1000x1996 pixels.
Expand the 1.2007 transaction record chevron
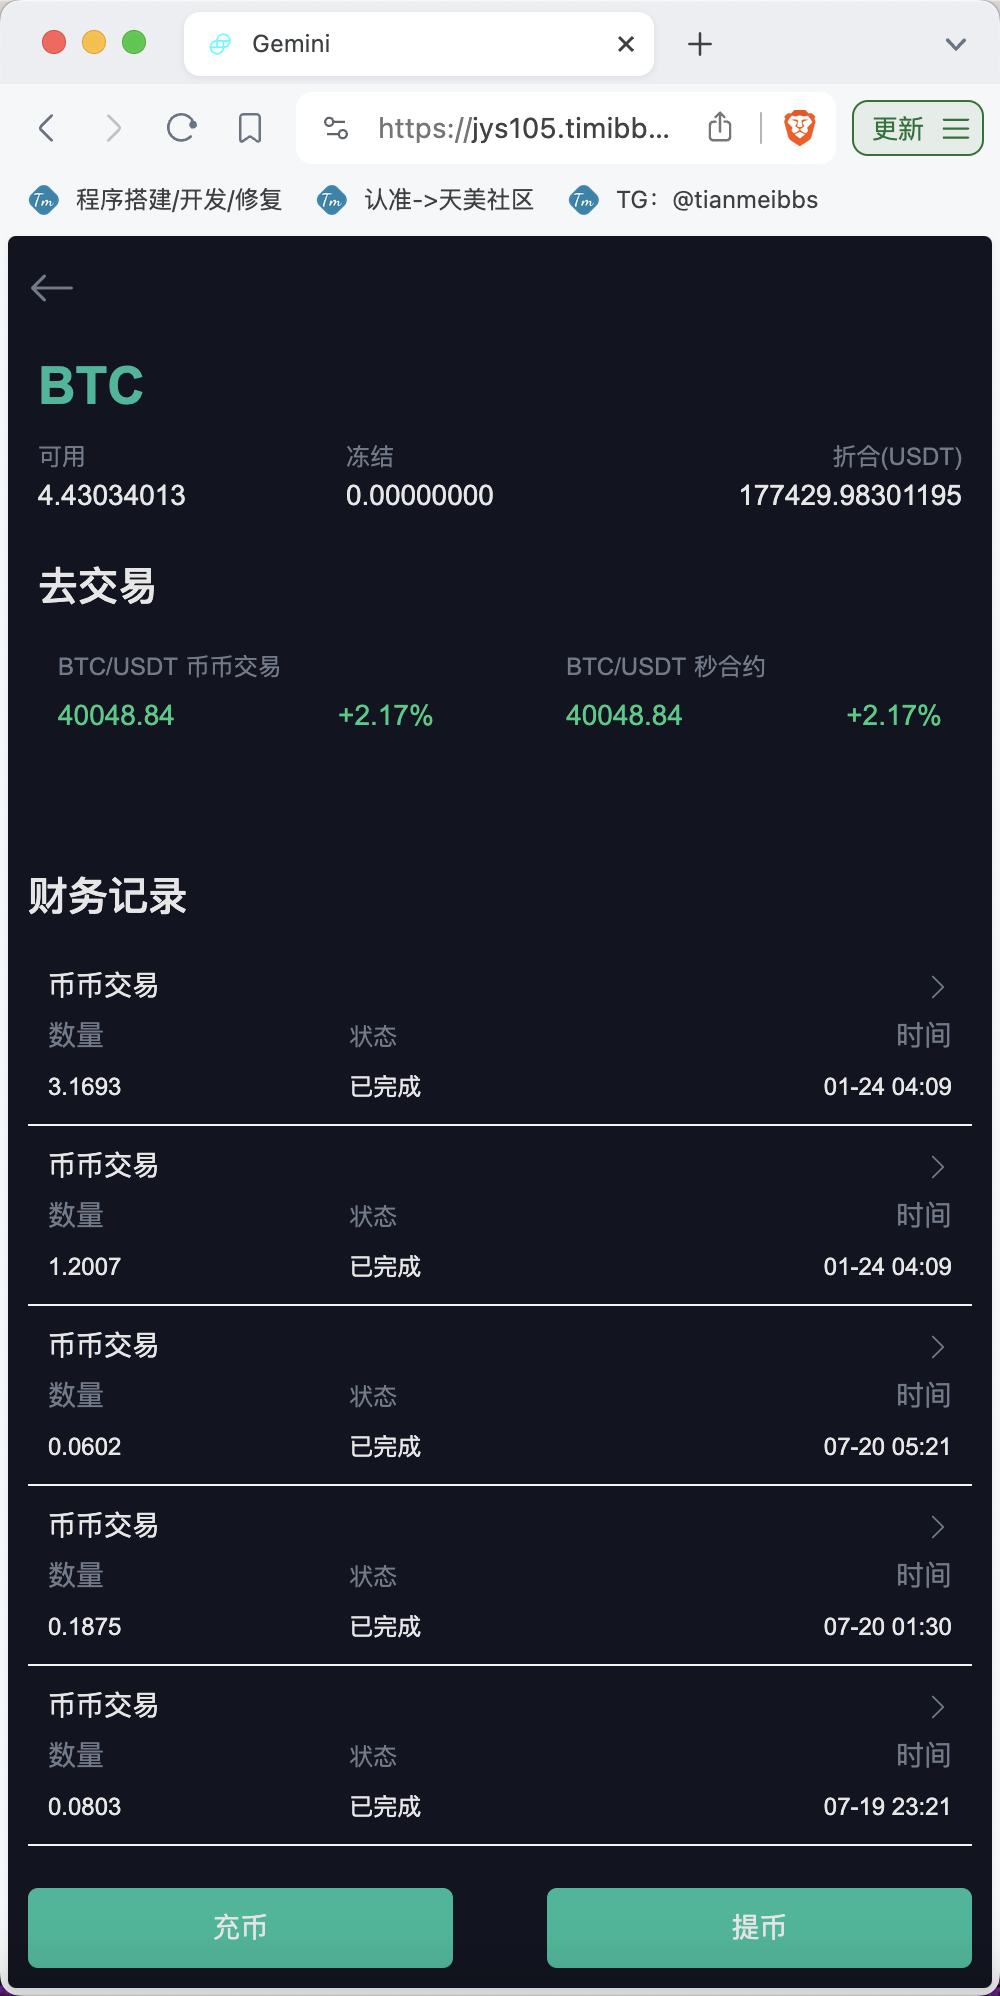(x=937, y=1167)
